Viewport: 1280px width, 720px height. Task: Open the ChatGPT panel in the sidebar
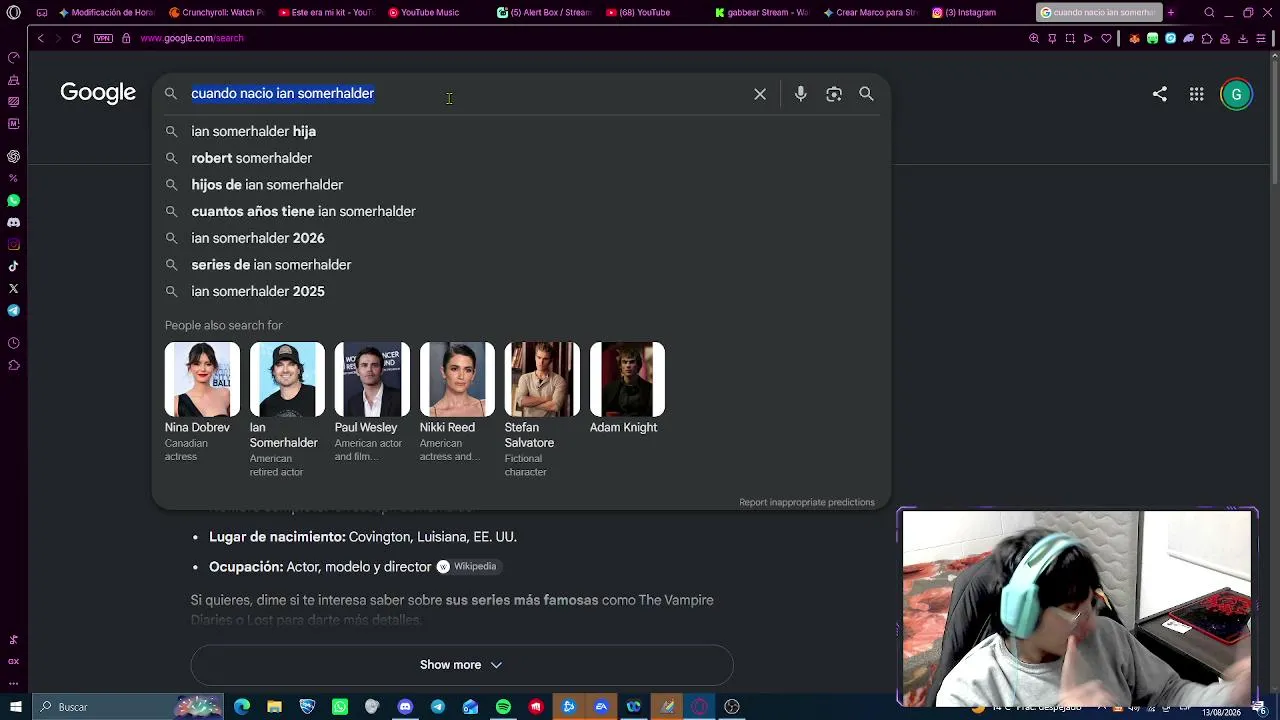coord(13,156)
